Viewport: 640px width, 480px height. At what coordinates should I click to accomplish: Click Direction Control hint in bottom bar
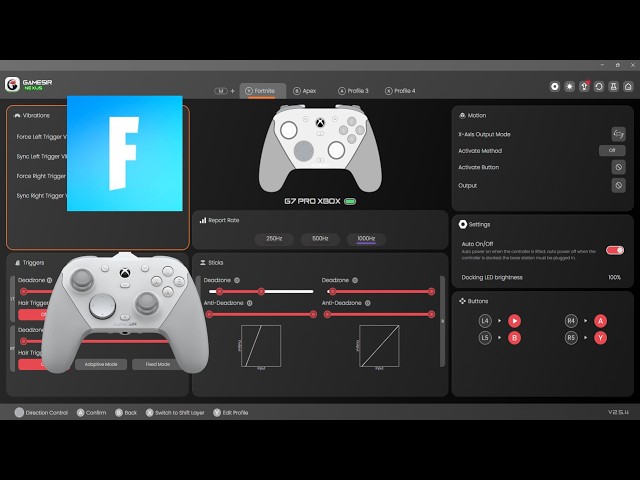point(41,413)
